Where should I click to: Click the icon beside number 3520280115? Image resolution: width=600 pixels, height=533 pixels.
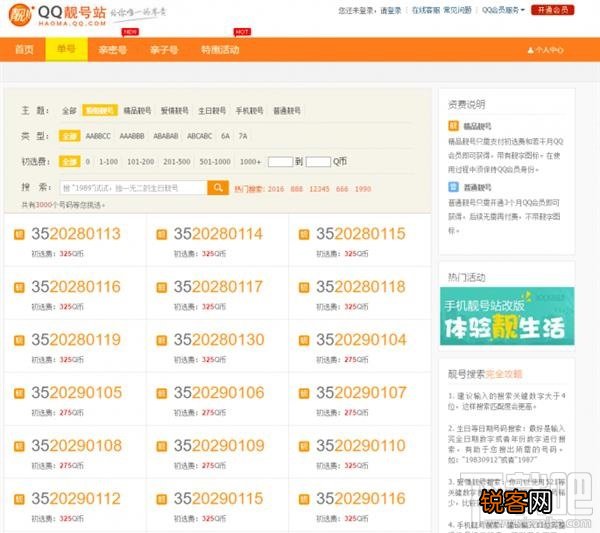tap(304, 234)
